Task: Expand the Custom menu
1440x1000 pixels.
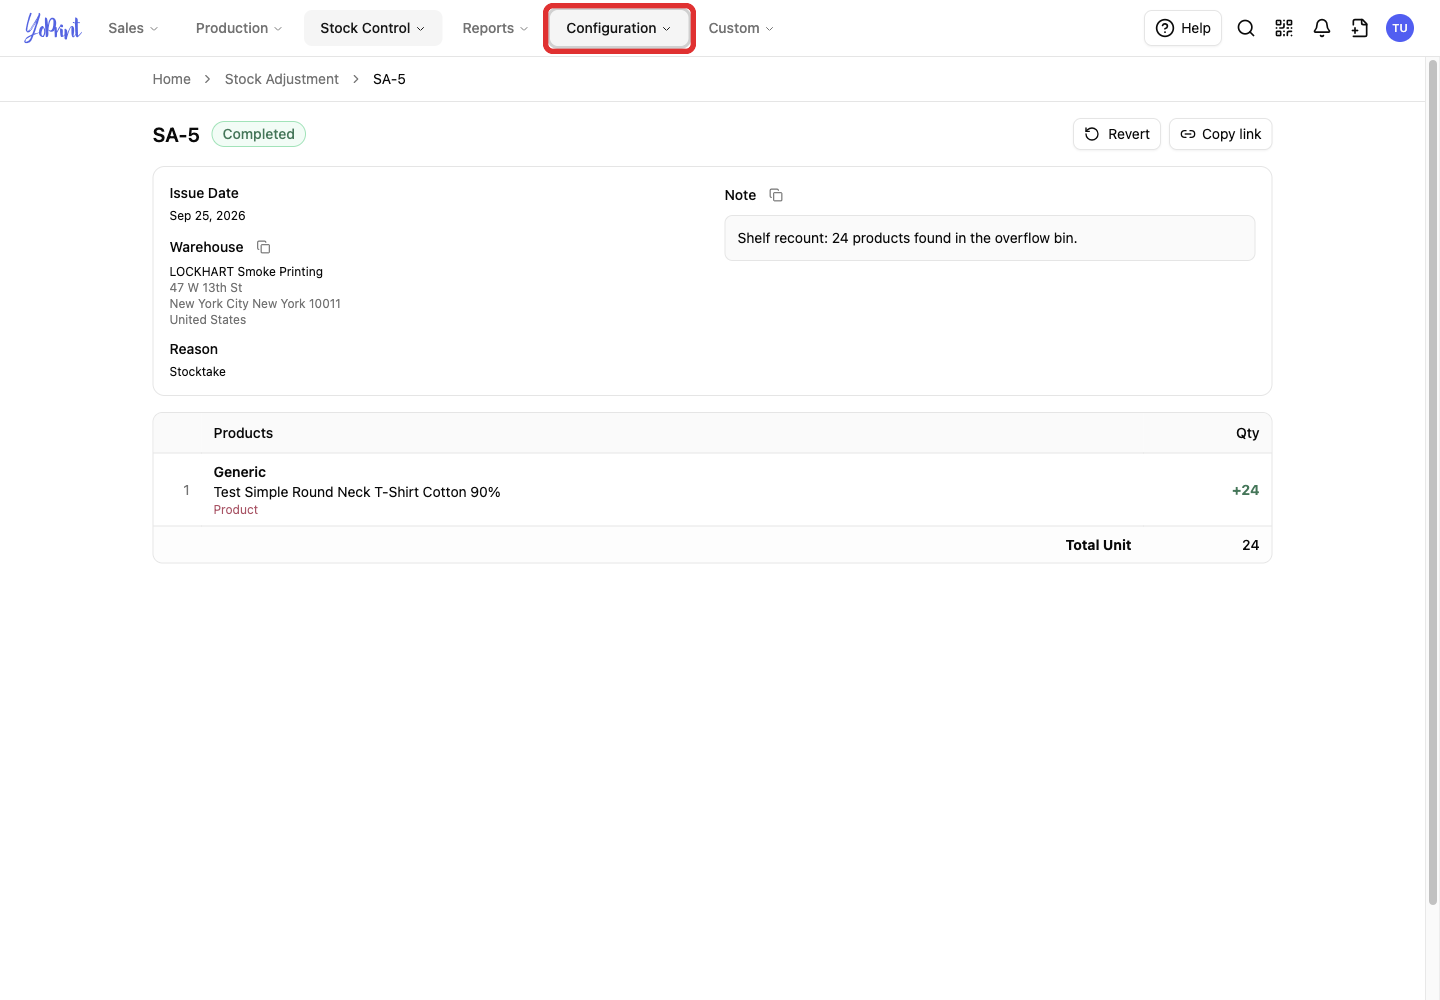Action: pyautogui.click(x=741, y=28)
